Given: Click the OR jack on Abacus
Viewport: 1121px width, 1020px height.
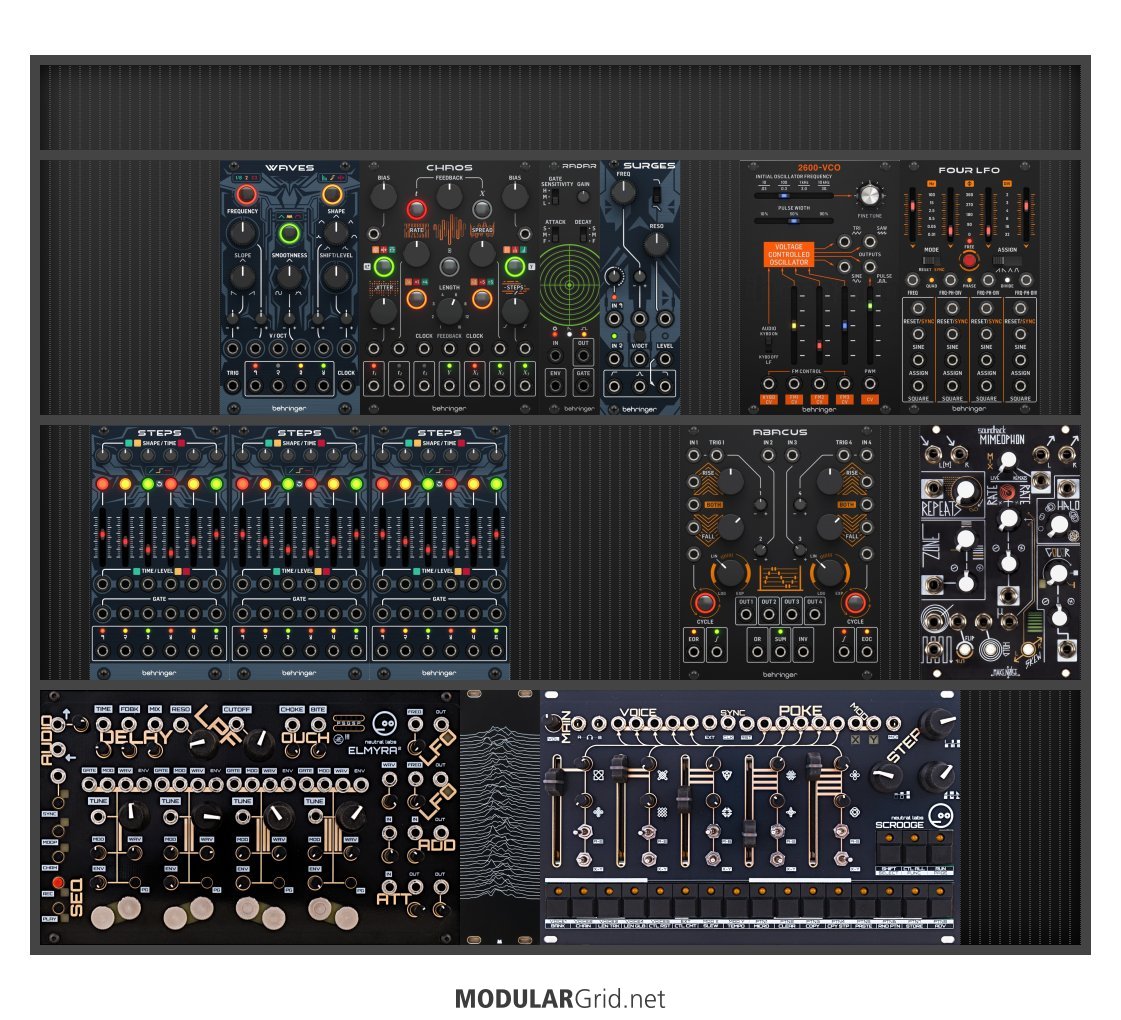Looking at the screenshot, I should (757, 652).
